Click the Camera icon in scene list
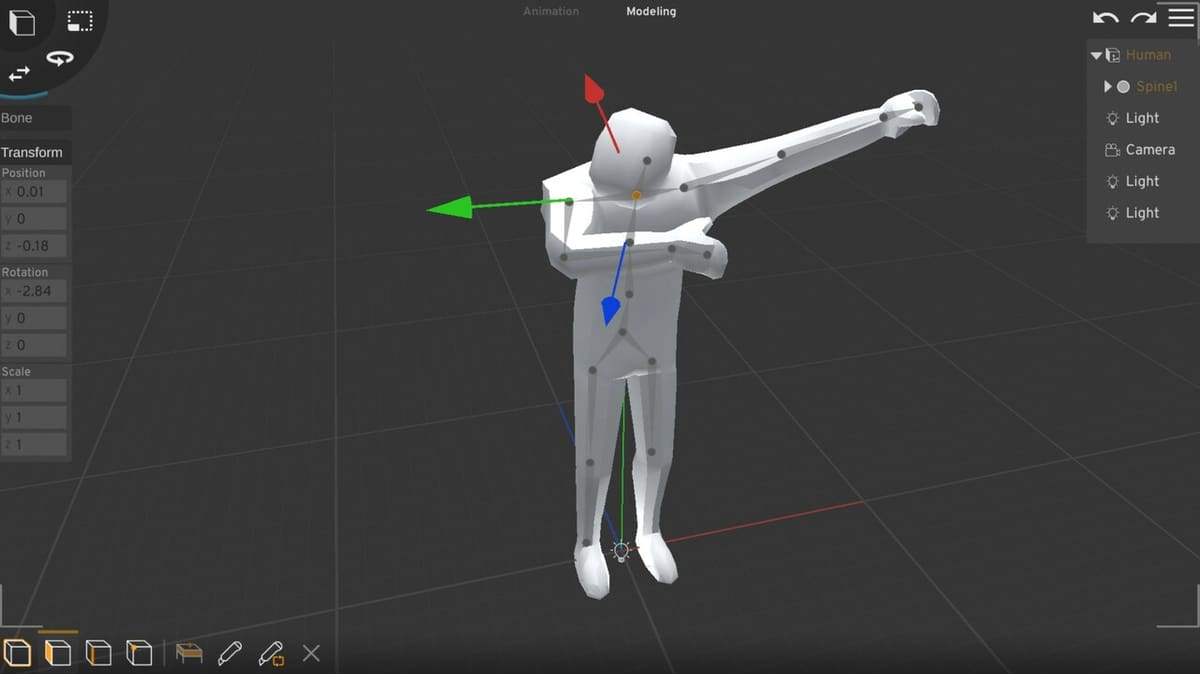 [x=1112, y=150]
